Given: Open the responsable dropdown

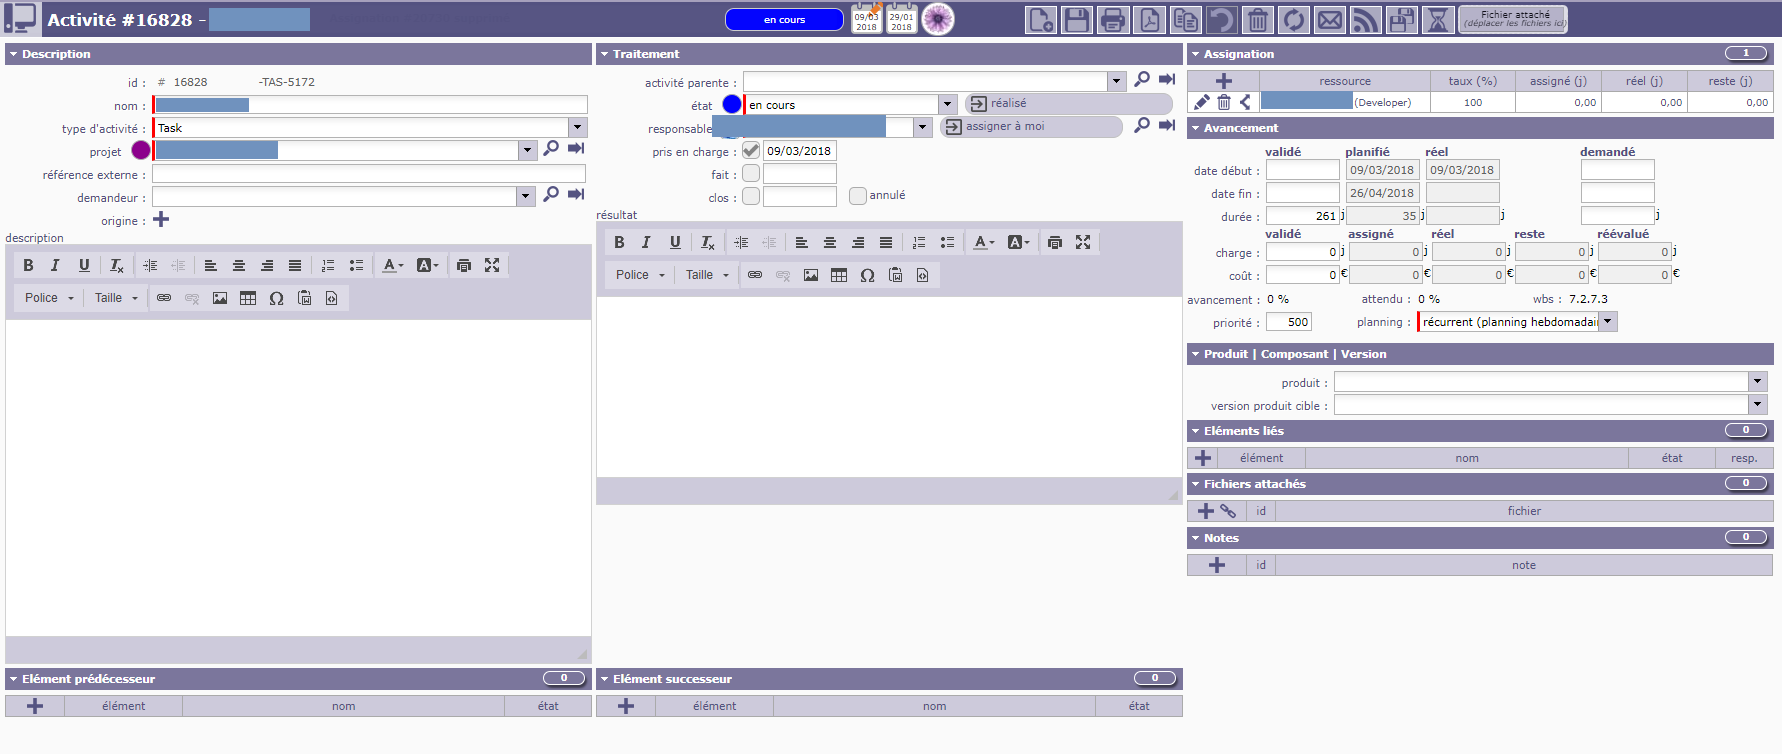Looking at the screenshot, I should click(922, 127).
